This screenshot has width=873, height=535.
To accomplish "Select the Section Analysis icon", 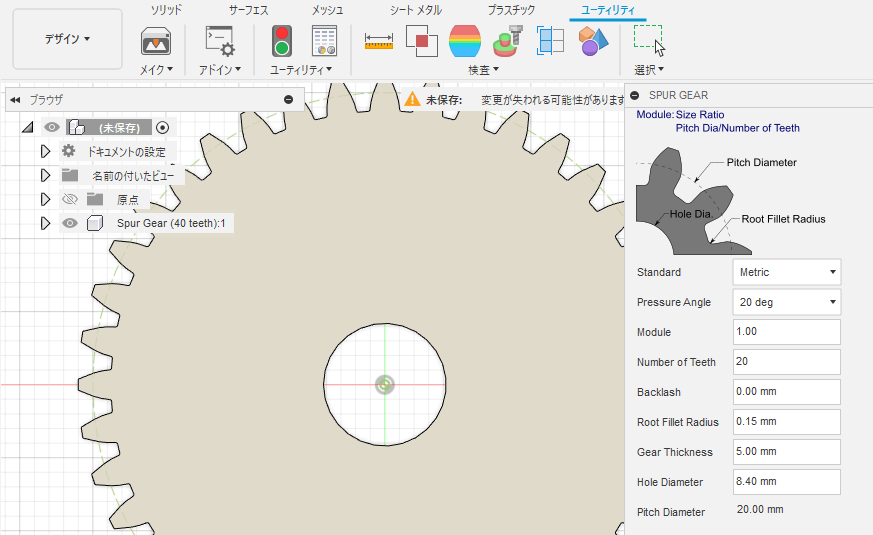I will [550, 41].
